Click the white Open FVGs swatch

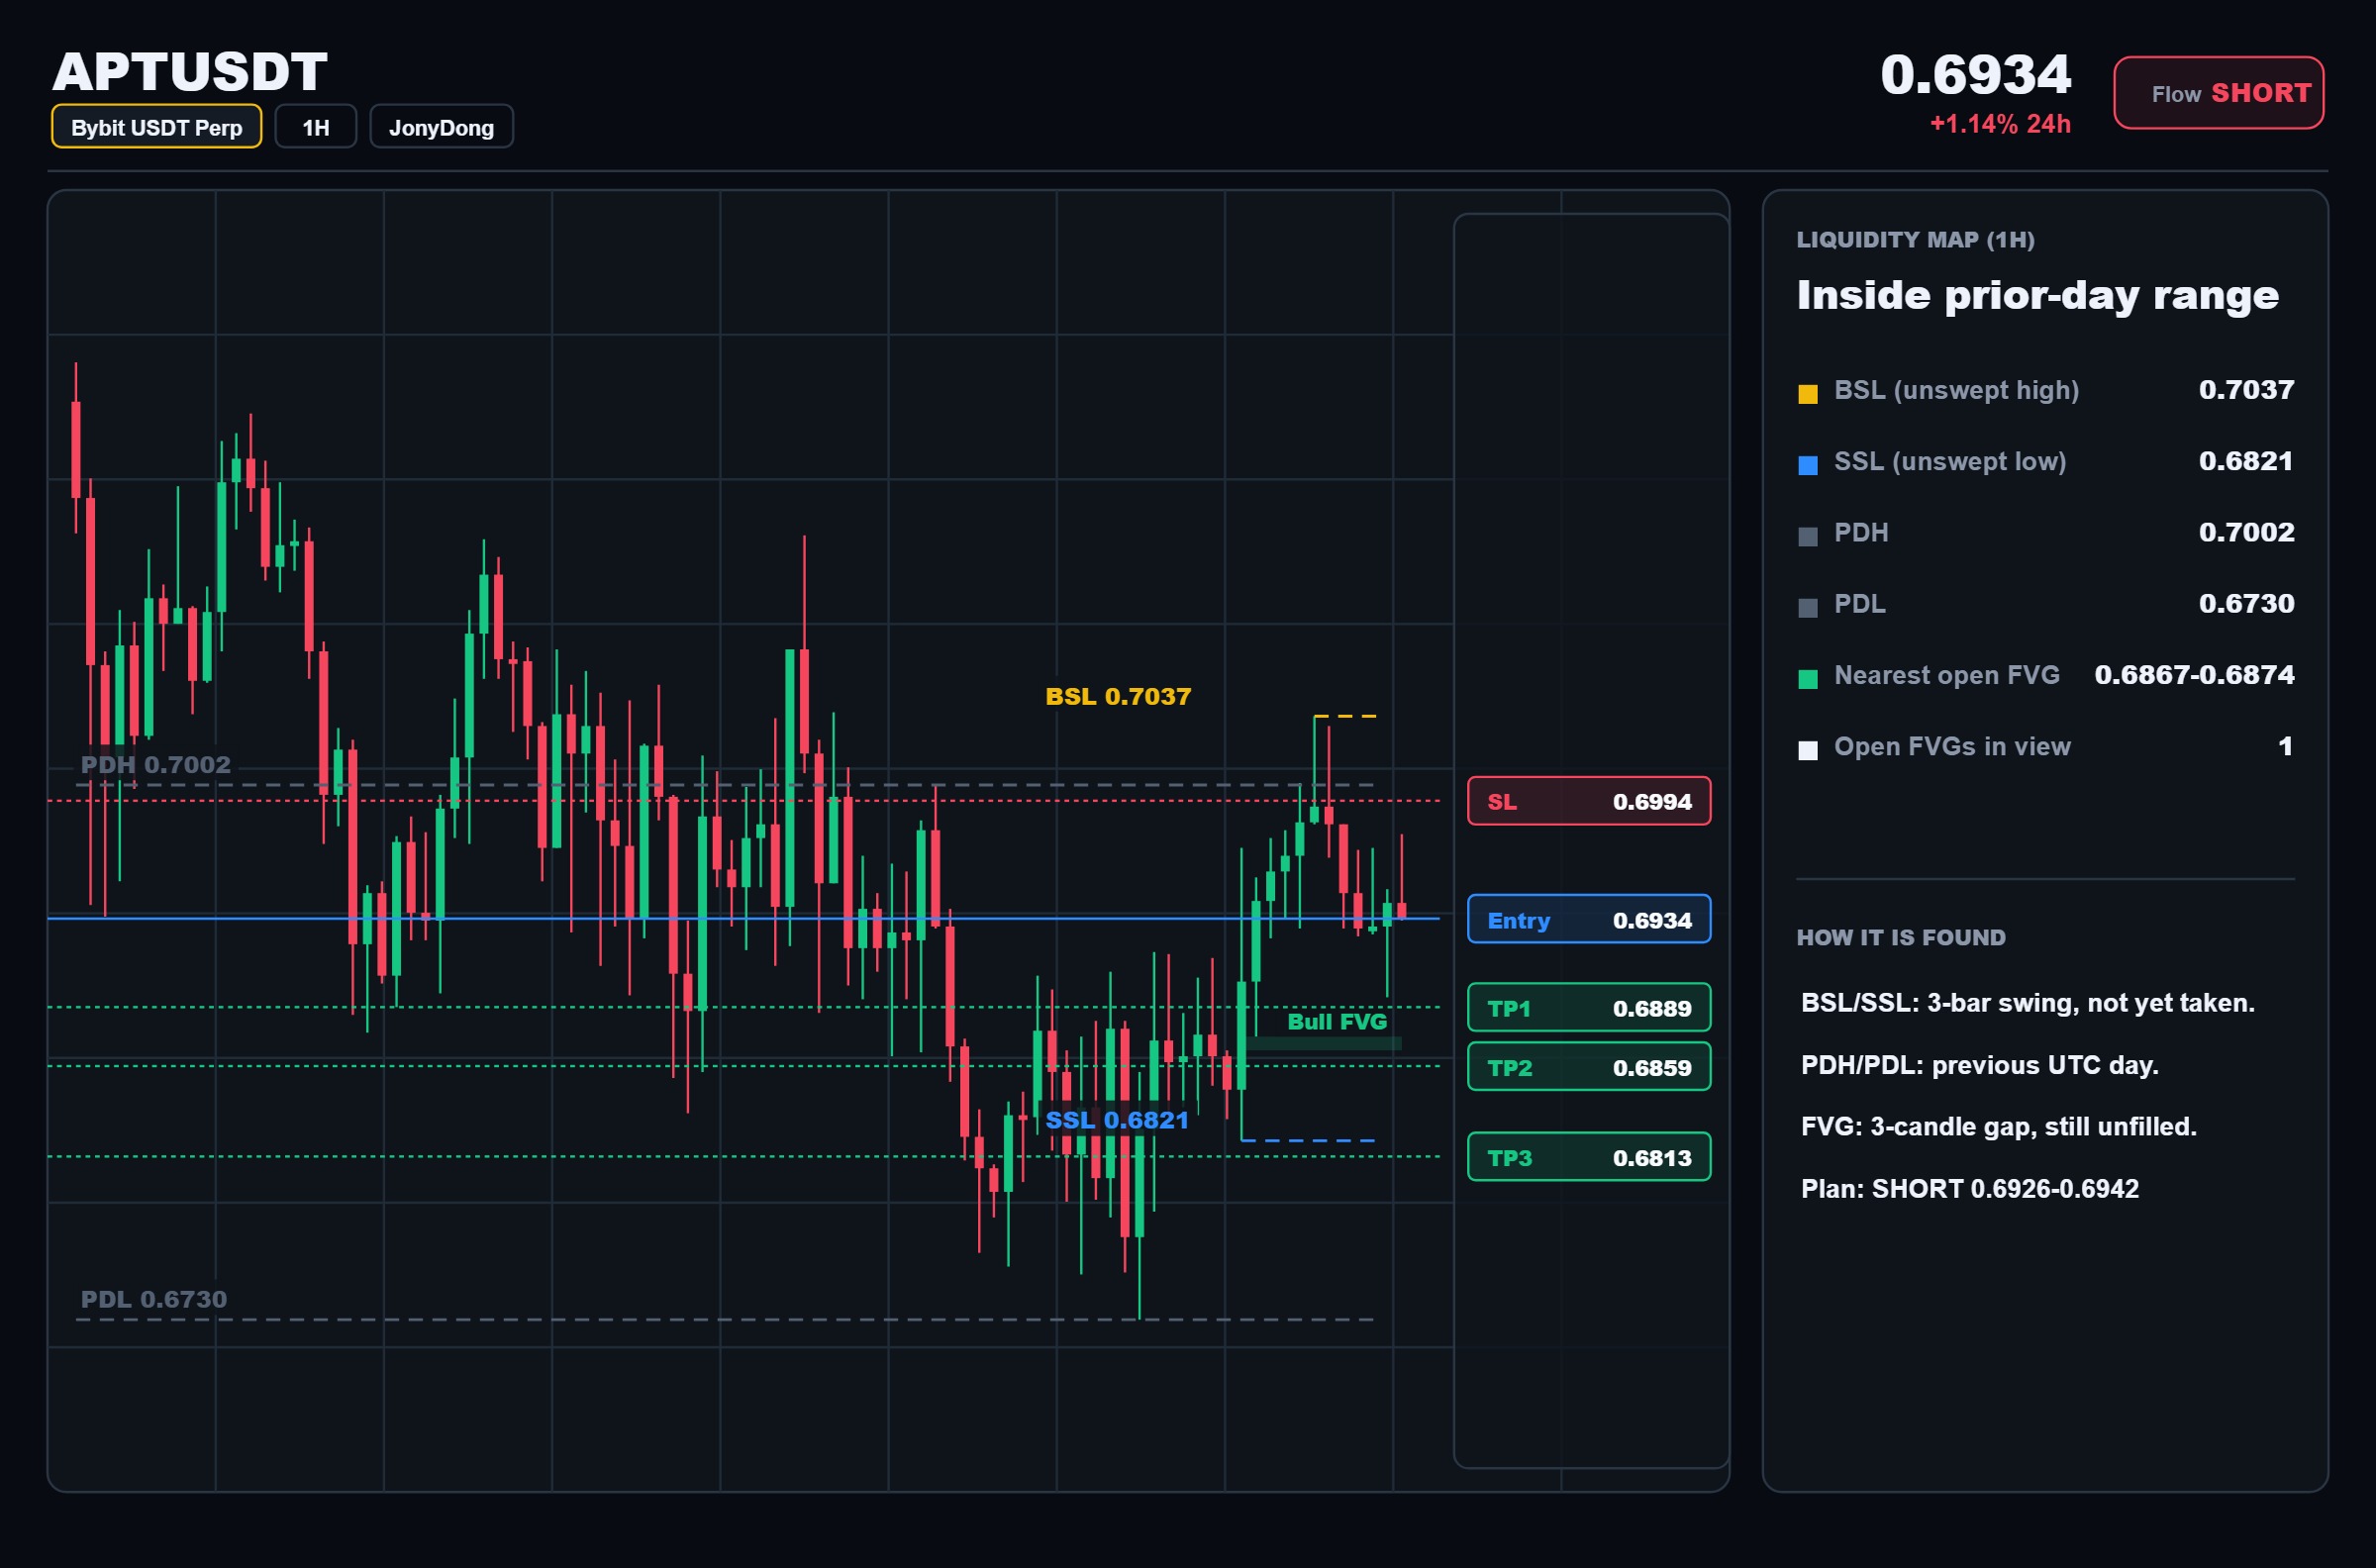pyautogui.click(x=1808, y=750)
